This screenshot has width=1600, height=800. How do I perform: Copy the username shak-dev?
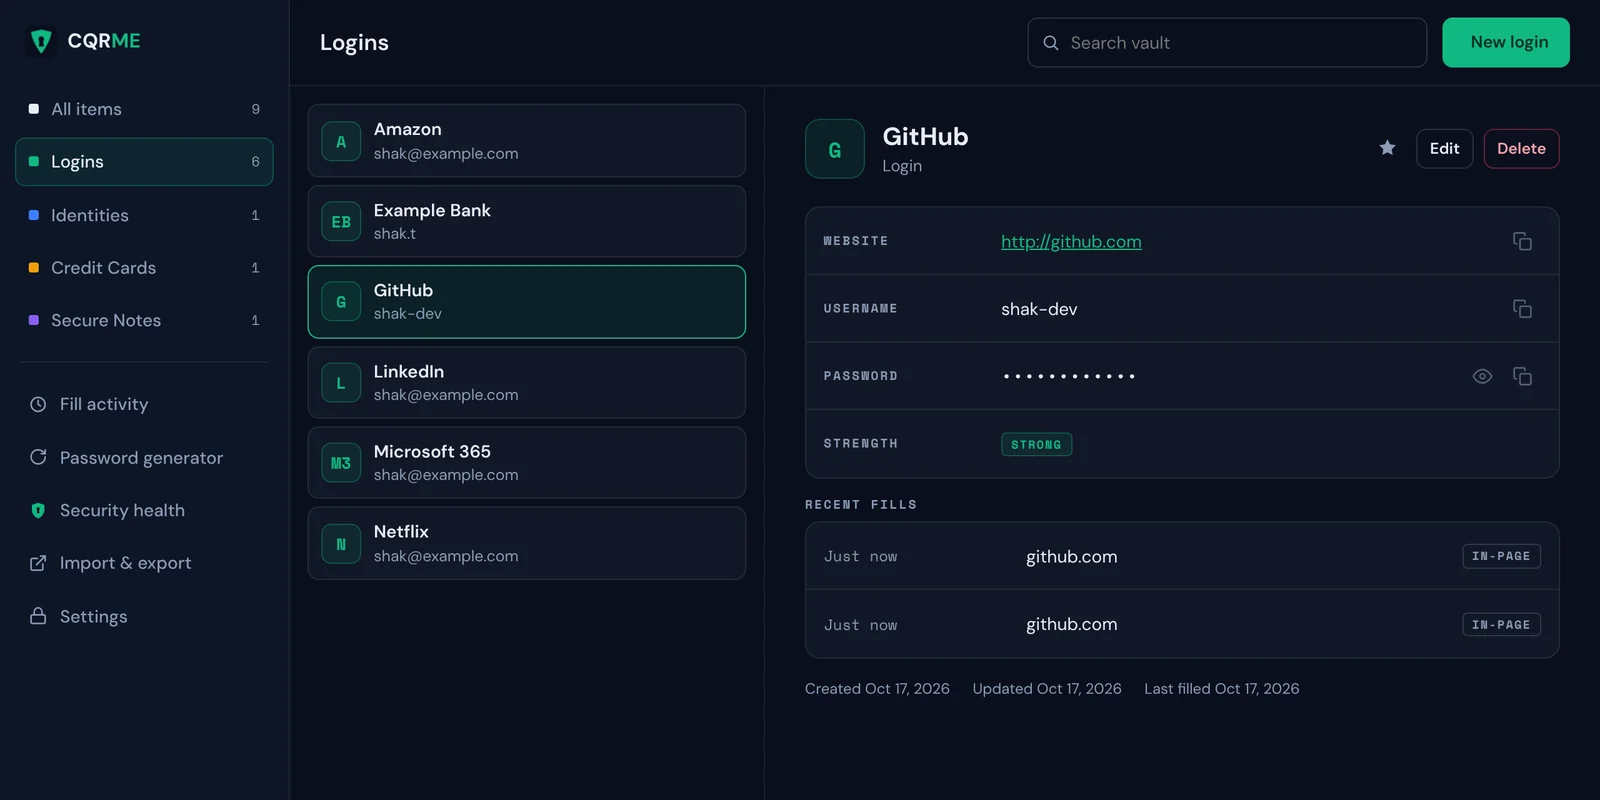click(1522, 309)
